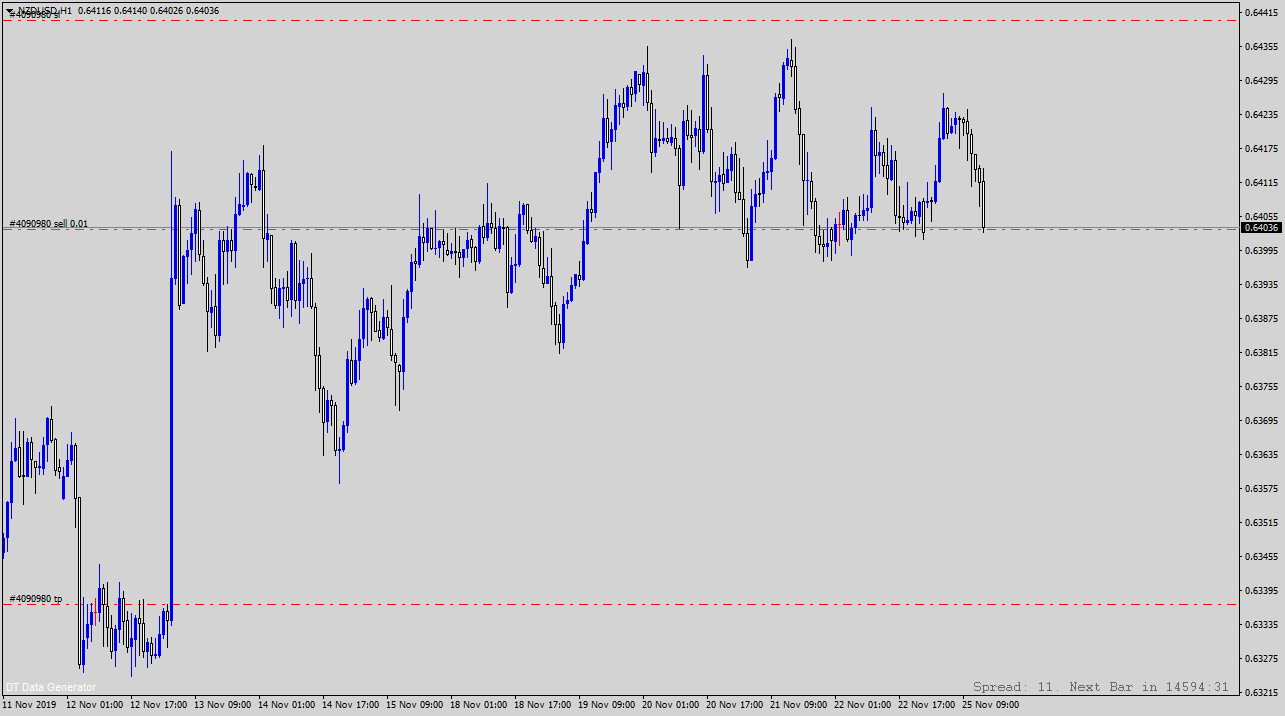Image resolution: width=1285 pixels, height=716 pixels.
Task: Click the 15 Nov 09:00 time axis label
Action: (x=414, y=705)
